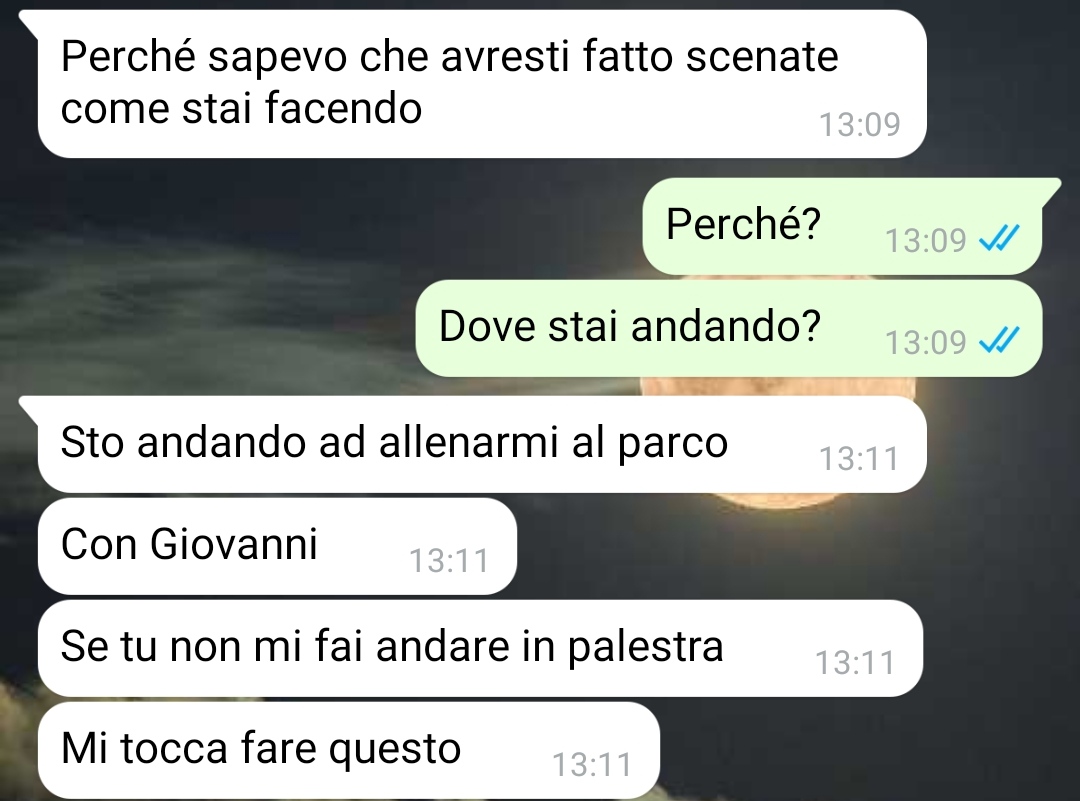Click the 13:11 timestamp on "Mi tocca fare questo"

592,764
